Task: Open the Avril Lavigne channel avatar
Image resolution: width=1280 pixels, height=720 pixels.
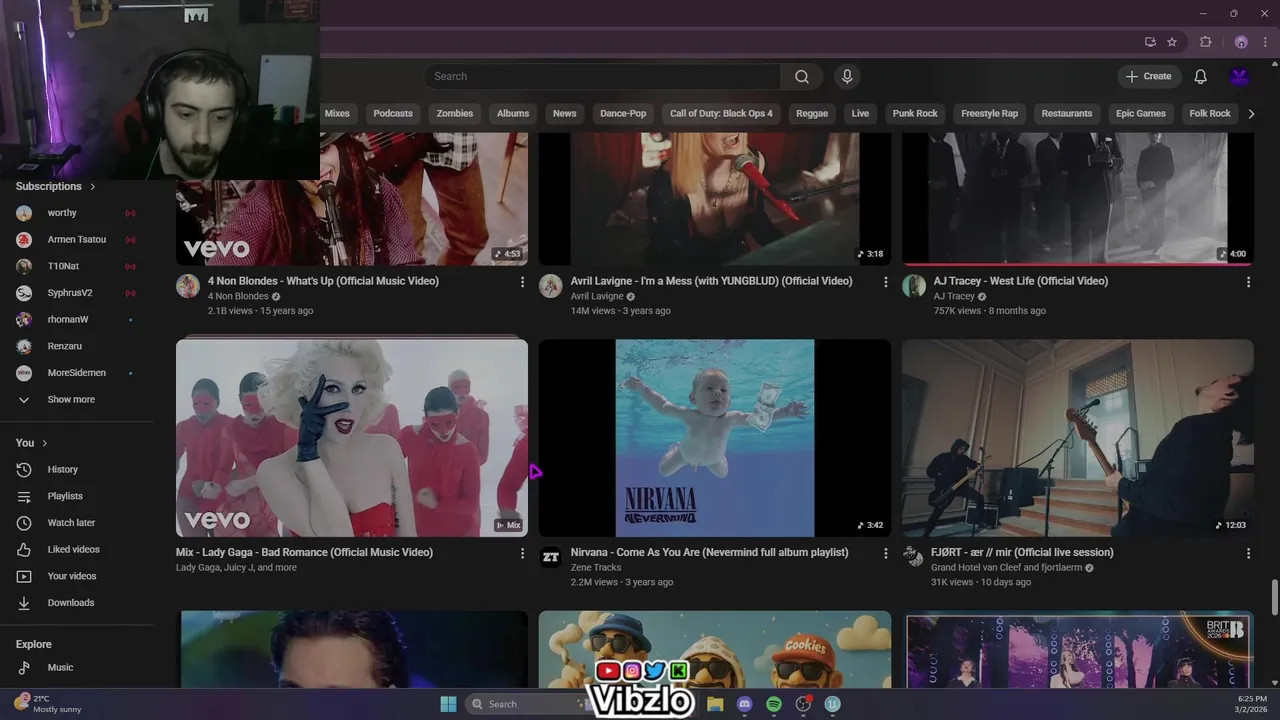Action: point(551,287)
